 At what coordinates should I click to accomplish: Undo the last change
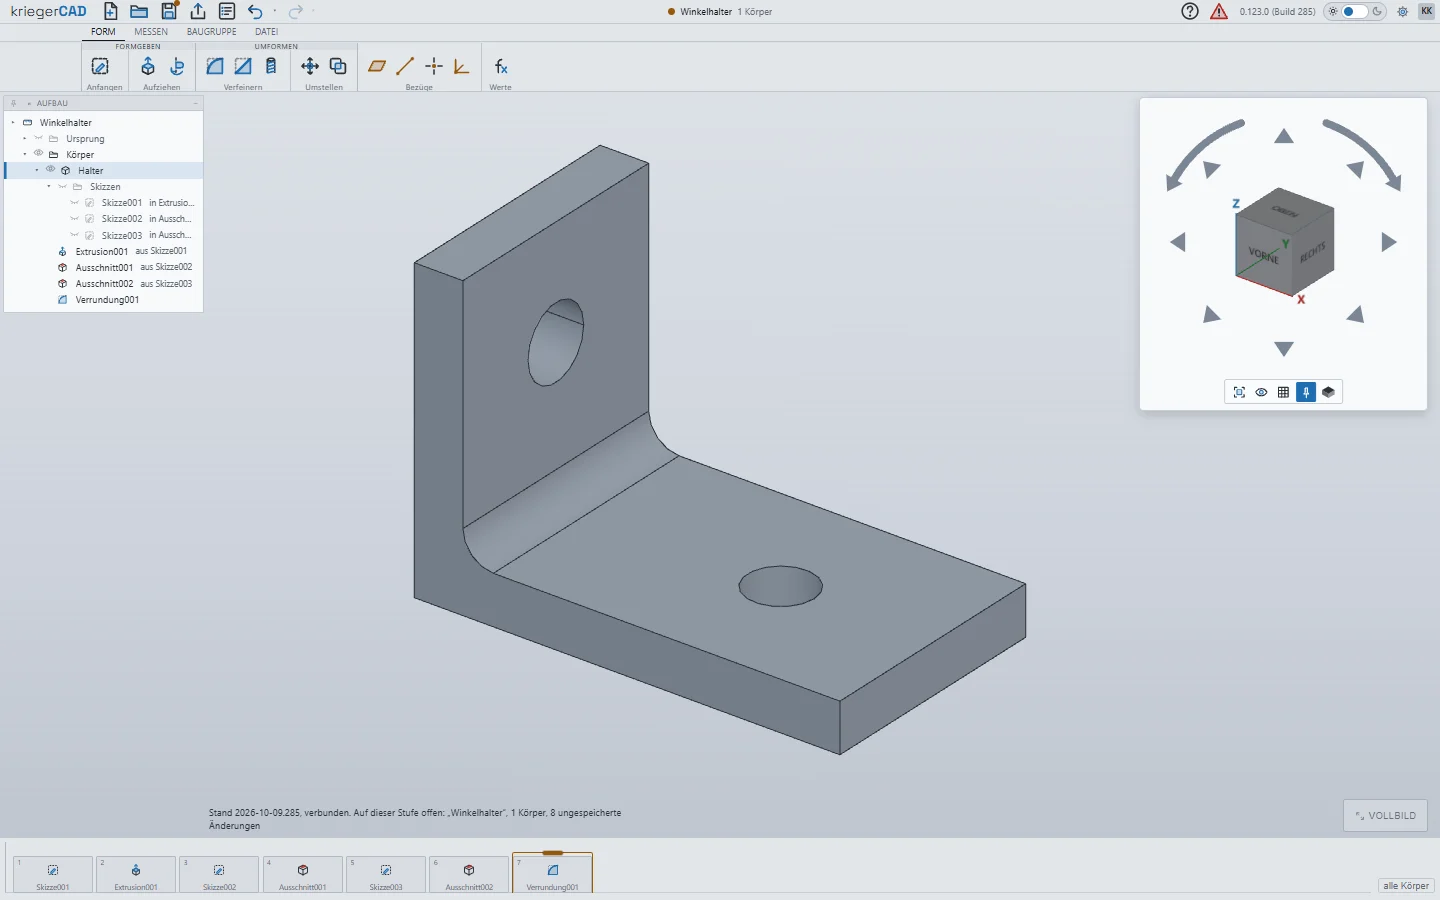(255, 12)
